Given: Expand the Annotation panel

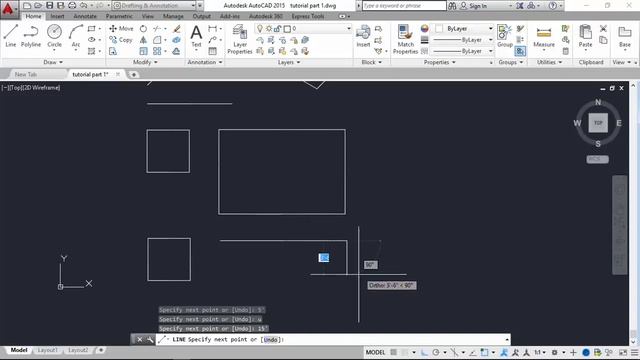Looking at the screenshot, I should tap(205, 62).
